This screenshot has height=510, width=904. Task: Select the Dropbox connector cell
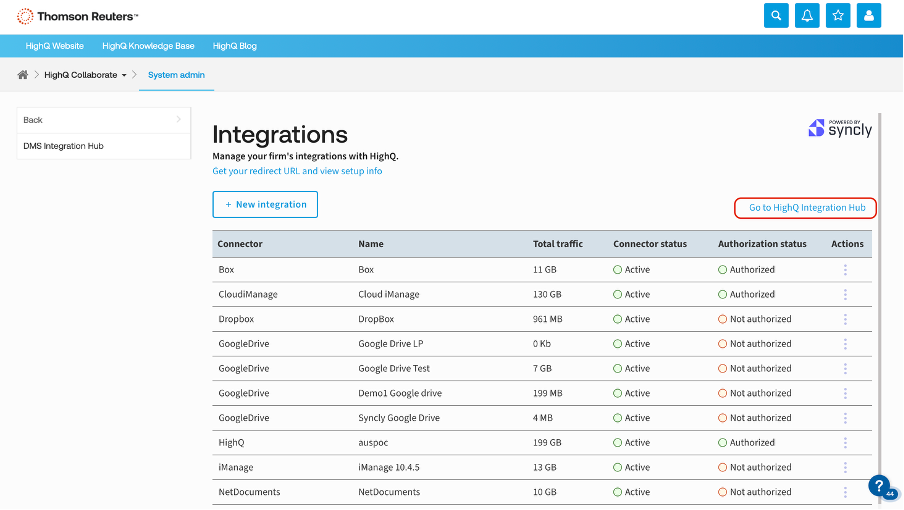click(x=236, y=319)
